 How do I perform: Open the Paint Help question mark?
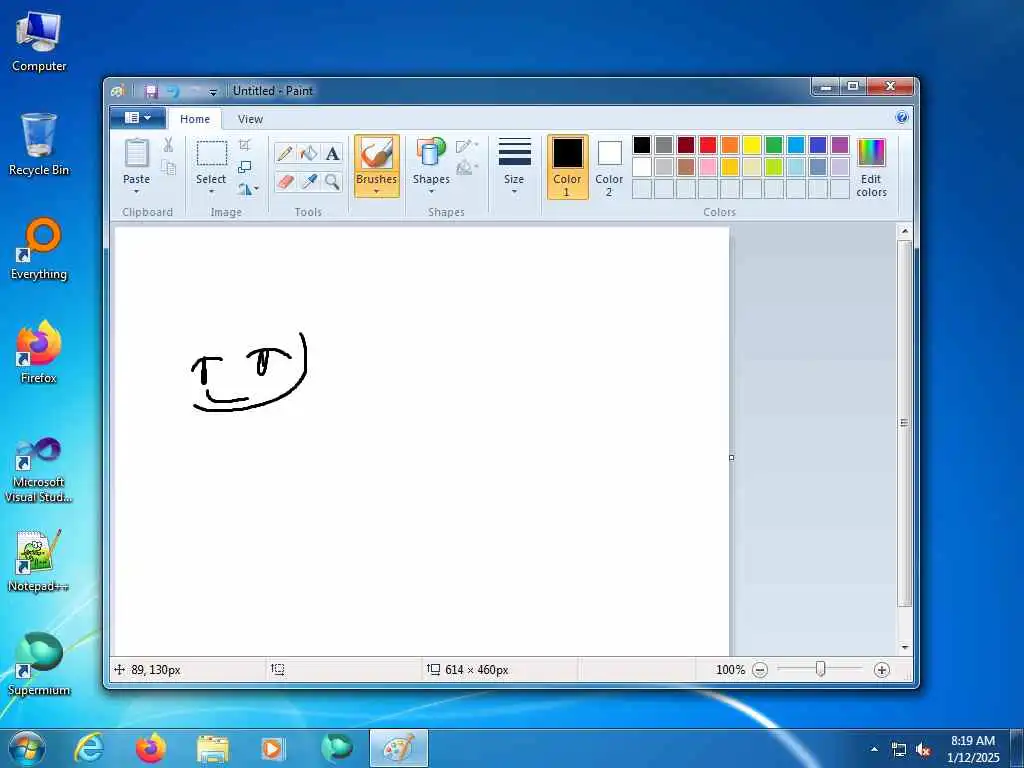click(902, 118)
